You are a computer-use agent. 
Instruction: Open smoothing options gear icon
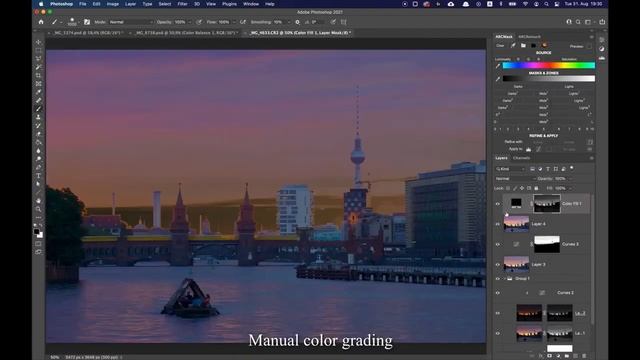(x=298, y=22)
